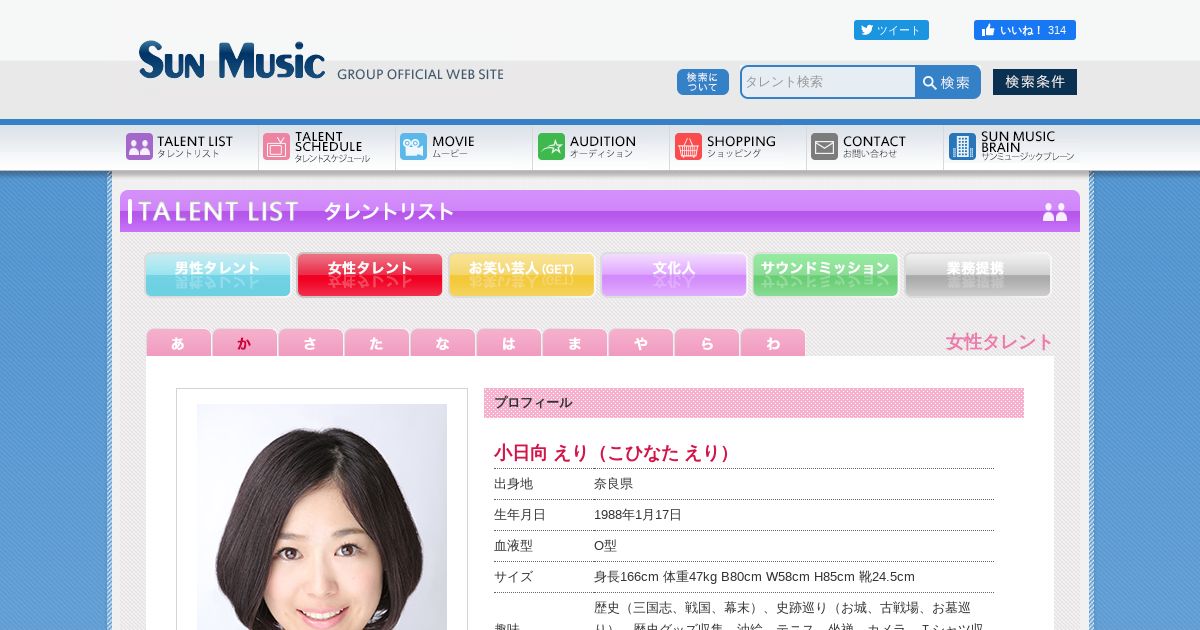1200x630 pixels.
Task: Click the Audition star icon
Action: [x=551, y=147]
